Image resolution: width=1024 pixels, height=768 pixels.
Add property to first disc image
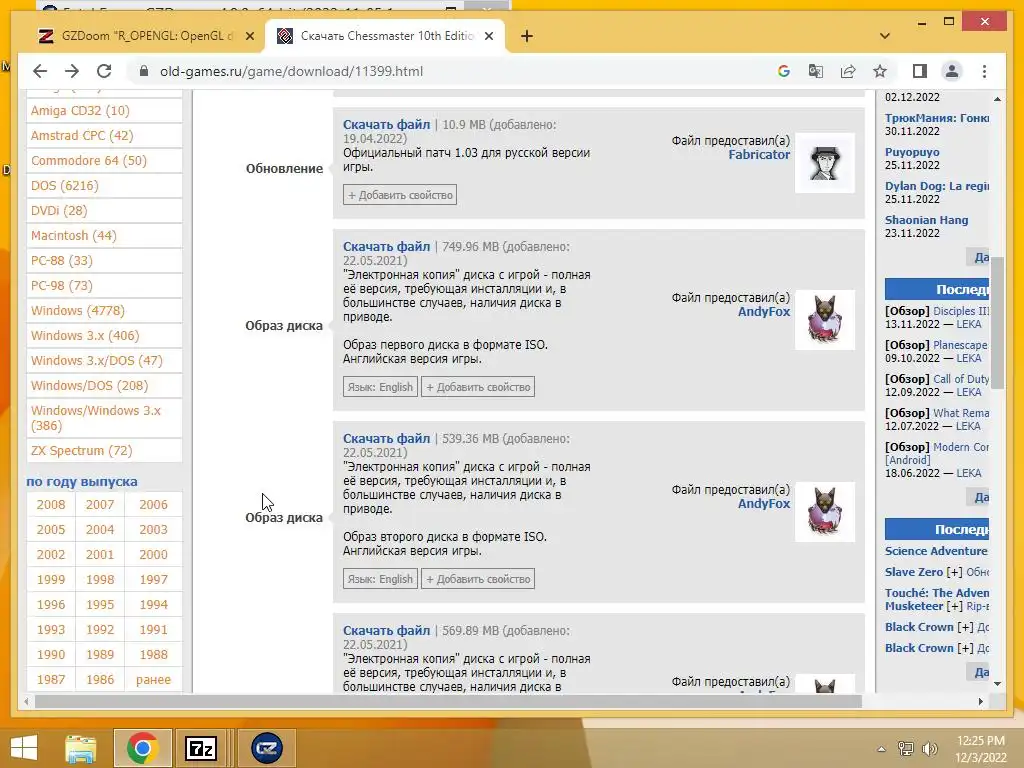pos(478,387)
